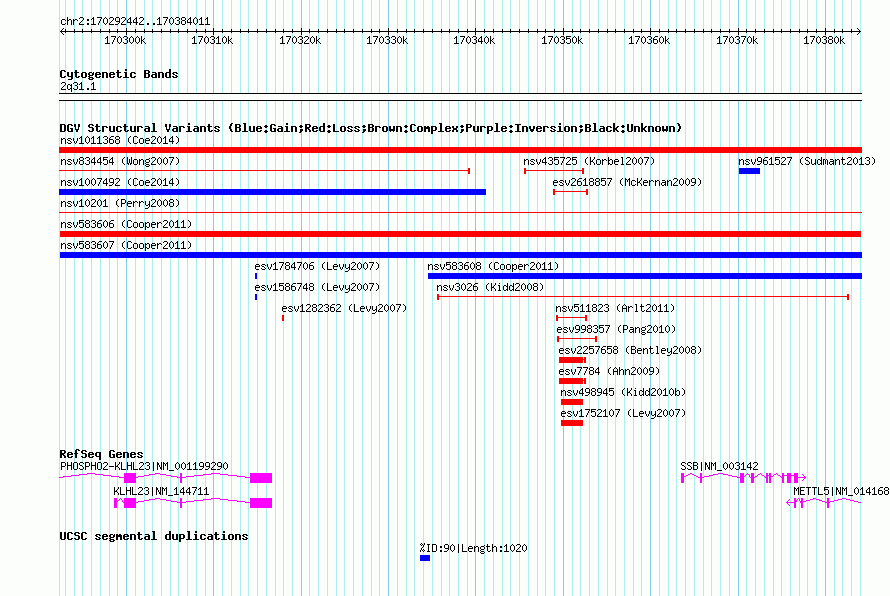Click the 2q31.1 band label
Screen dimensions: 890x596
78,86
